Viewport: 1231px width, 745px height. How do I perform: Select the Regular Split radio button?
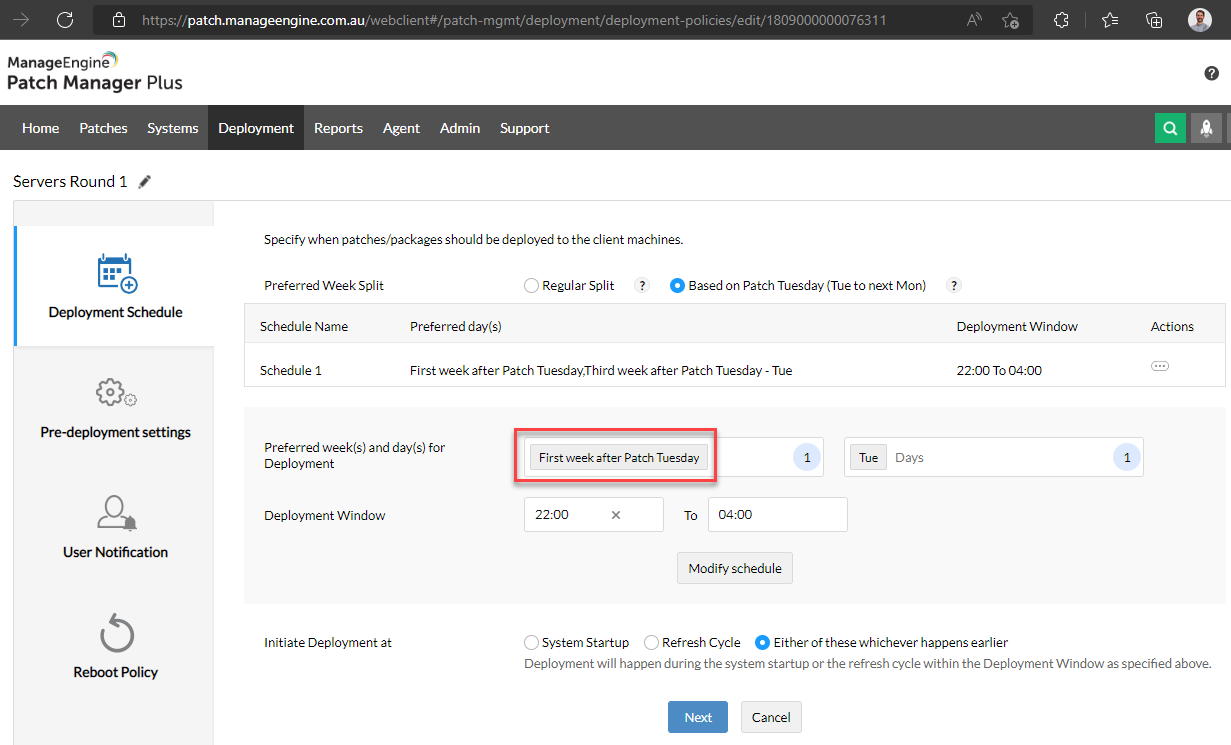[532, 286]
